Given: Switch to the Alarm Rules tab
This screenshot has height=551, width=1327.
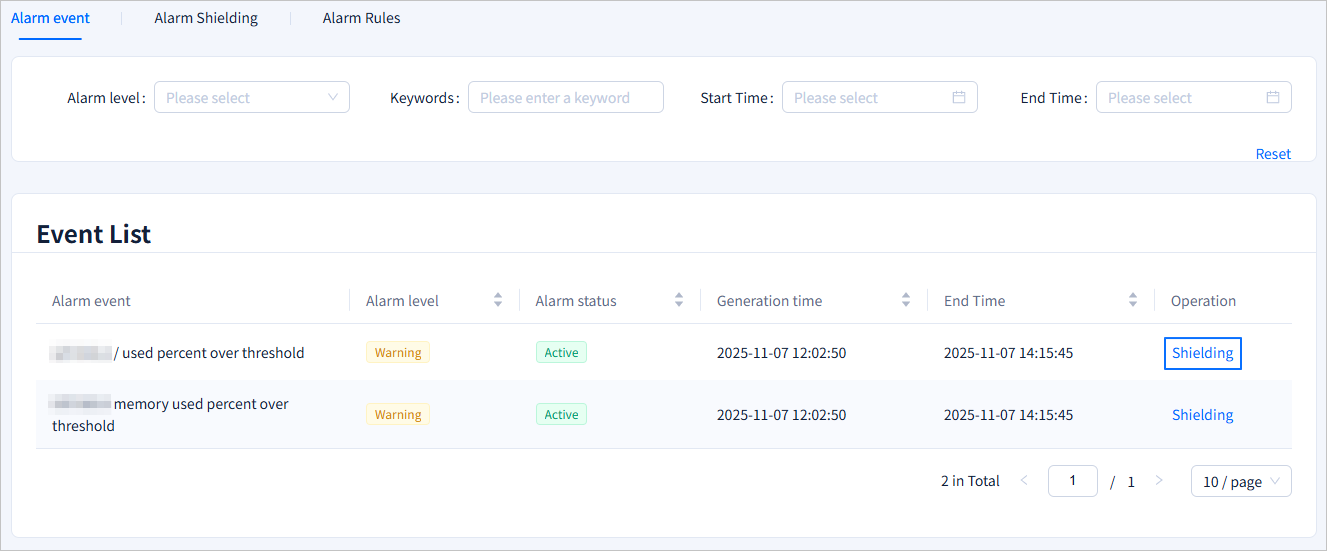Looking at the screenshot, I should click(361, 18).
